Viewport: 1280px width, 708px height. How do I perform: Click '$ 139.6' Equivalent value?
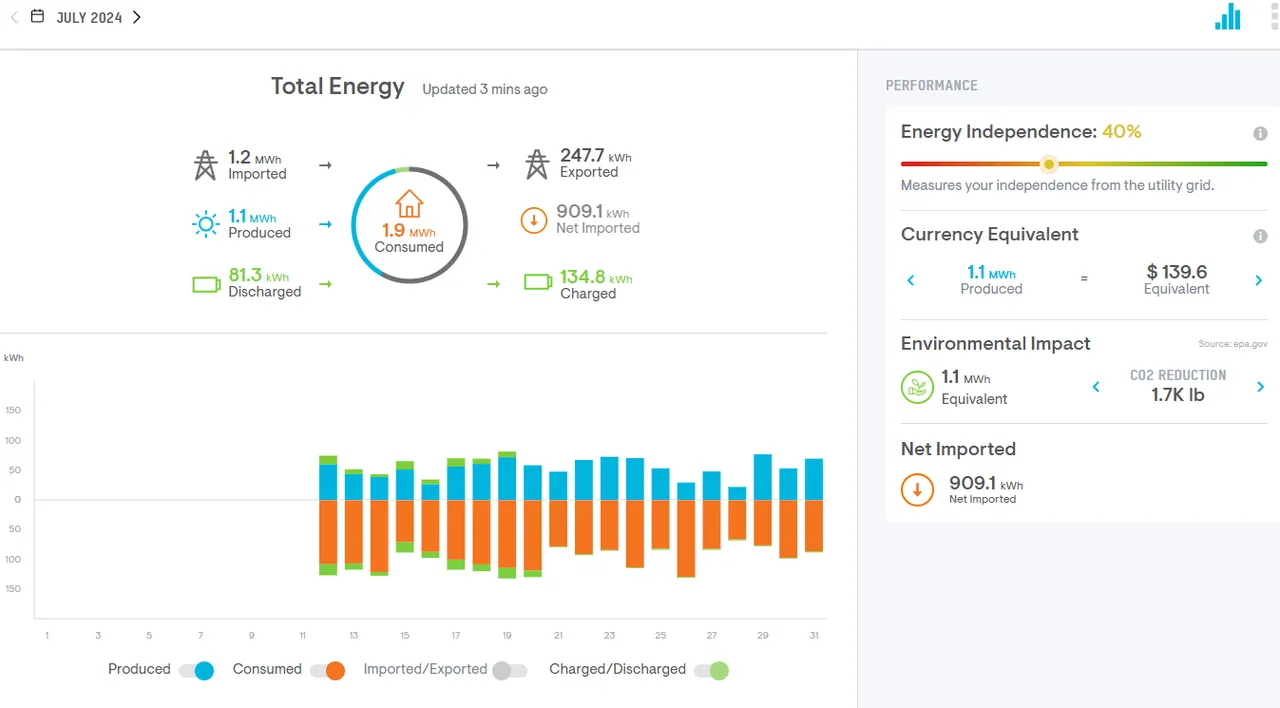click(1177, 272)
